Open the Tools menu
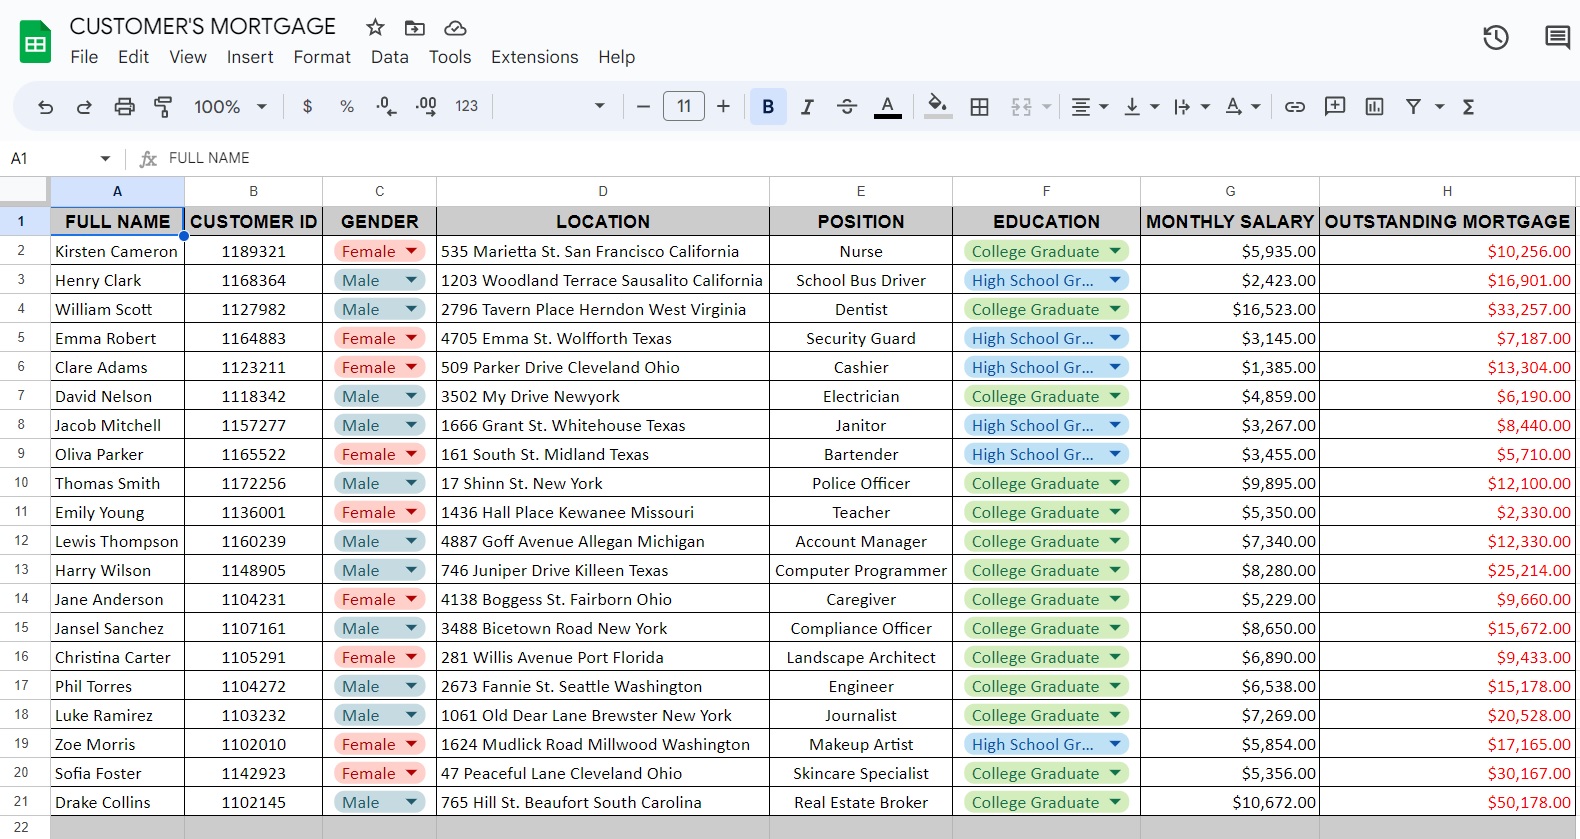This screenshot has height=839, width=1580. pyautogui.click(x=450, y=57)
